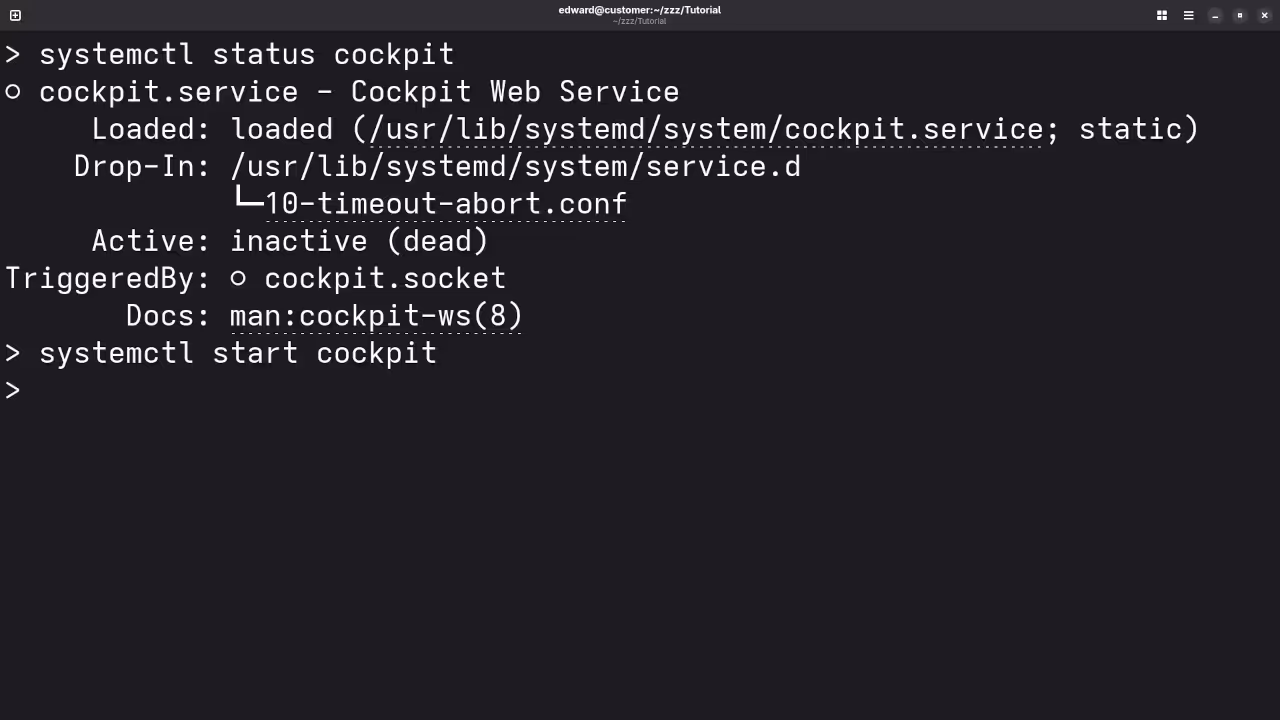Click the 'systemctl status cockpit' command text
The height and width of the screenshot is (720, 1280).
[x=246, y=54]
